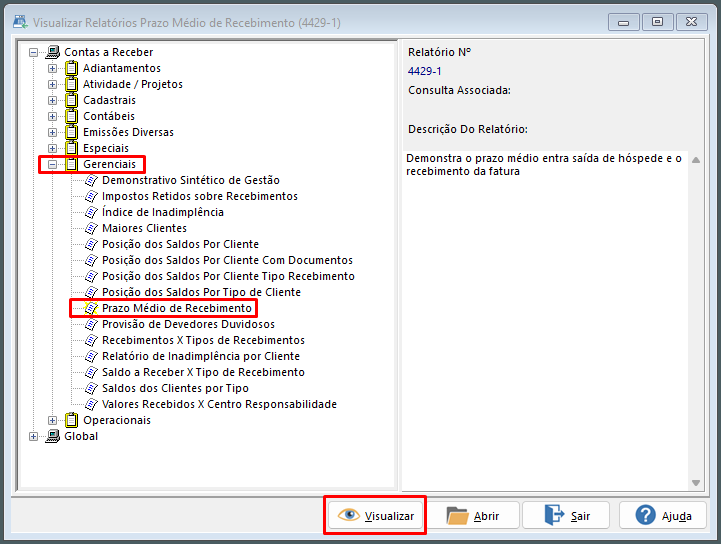Select Demonstrativo Sintético de Gestão report
The width and height of the screenshot is (721, 544).
pyautogui.click(x=191, y=180)
